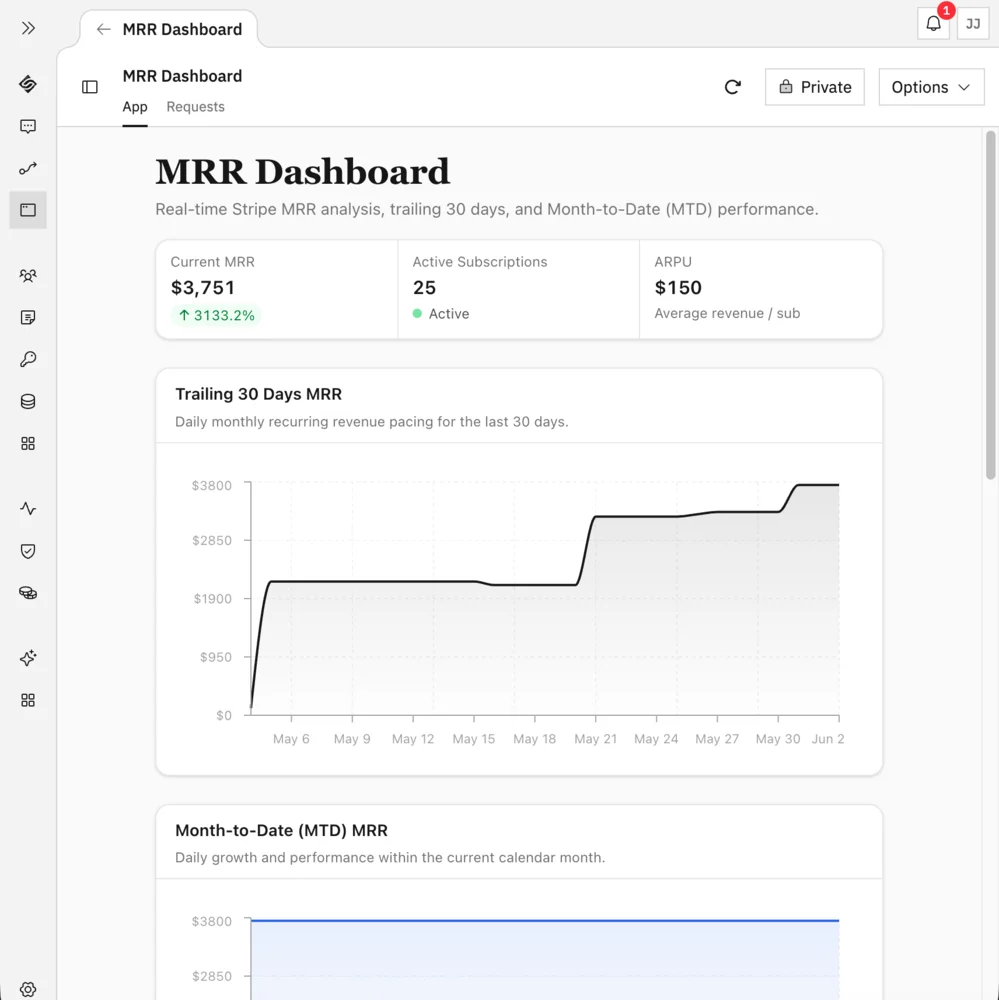Open the workflow path icon in sidebar
This screenshot has height=1000, width=999.
click(x=28, y=168)
